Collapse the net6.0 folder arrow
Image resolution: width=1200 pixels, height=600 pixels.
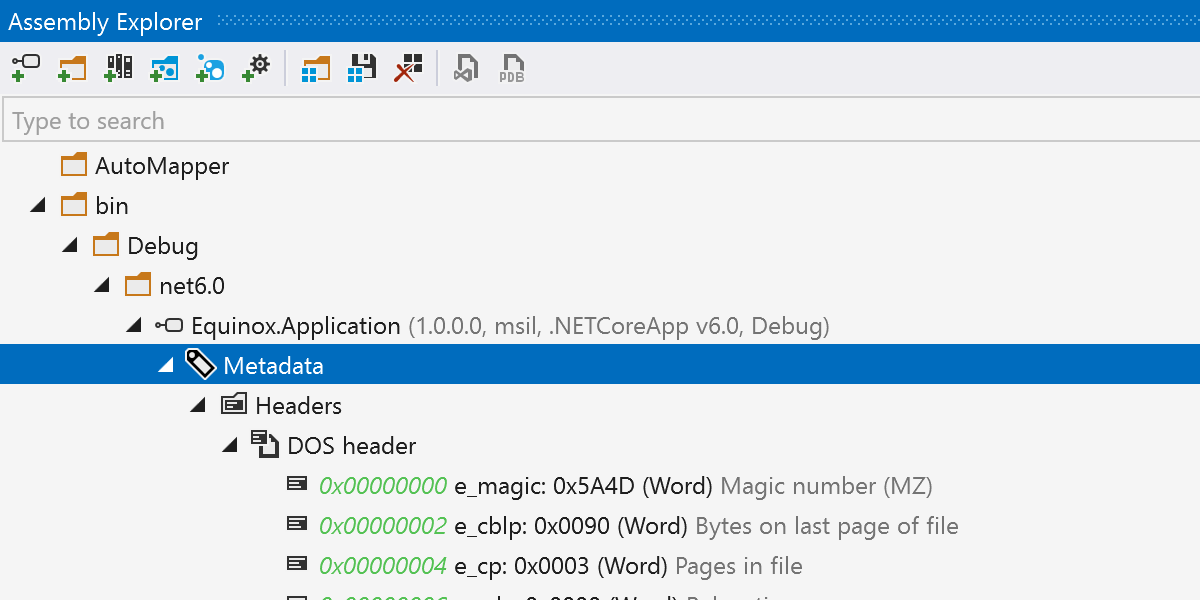(x=102, y=286)
